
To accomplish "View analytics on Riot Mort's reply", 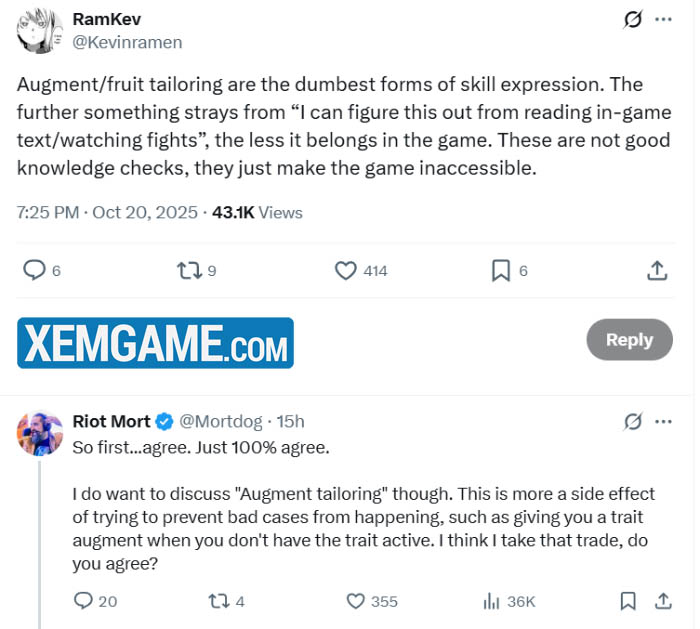I will tap(492, 601).
